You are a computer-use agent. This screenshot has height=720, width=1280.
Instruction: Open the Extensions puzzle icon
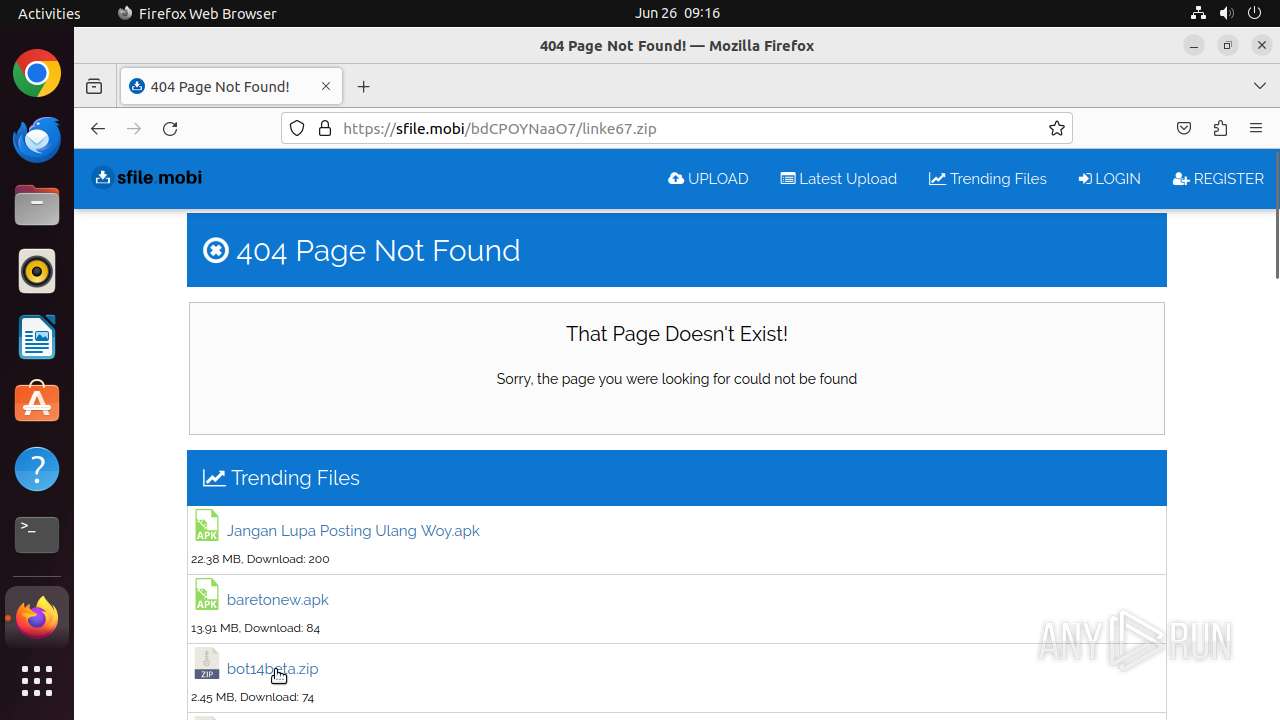(x=1220, y=128)
